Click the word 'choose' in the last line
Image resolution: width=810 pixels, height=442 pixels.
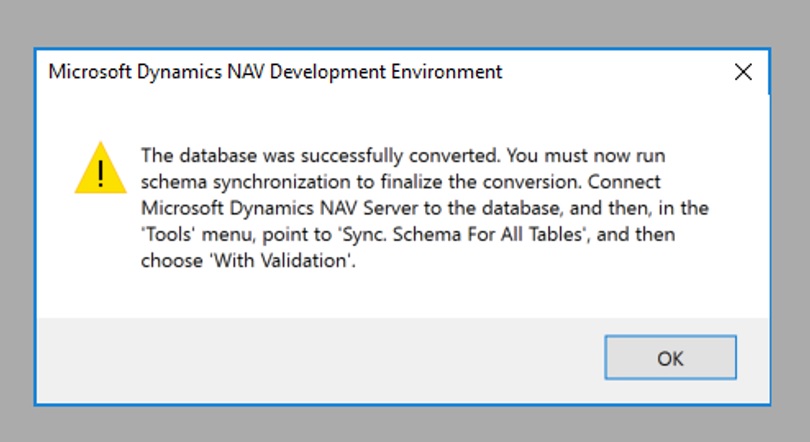pos(171,259)
